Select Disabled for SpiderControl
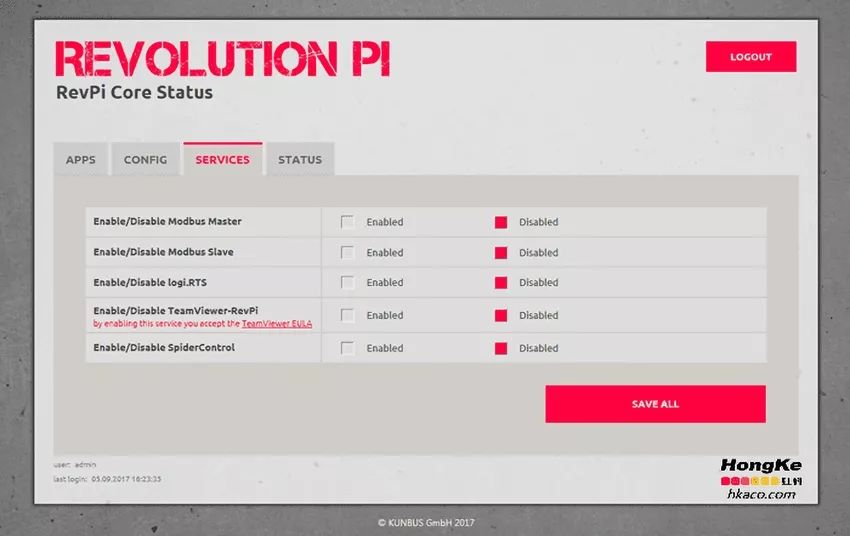 pyautogui.click(x=501, y=348)
